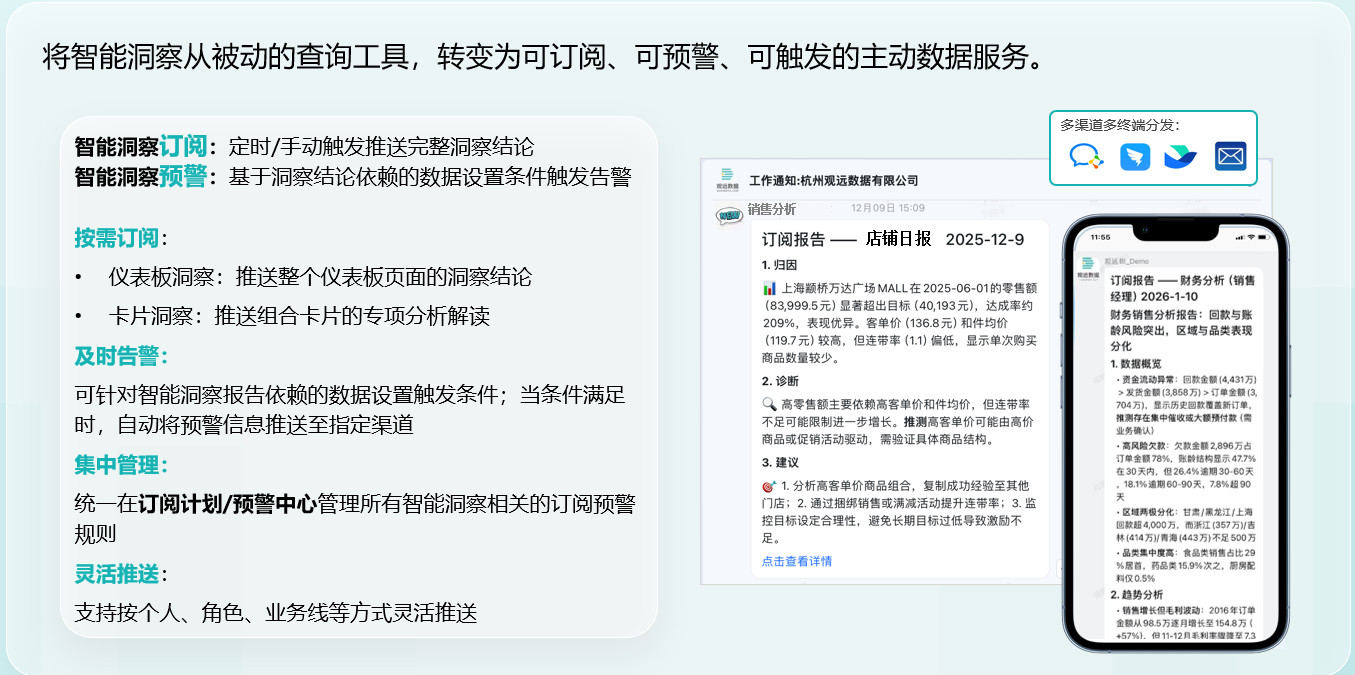Image resolution: width=1355 pixels, height=675 pixels.
Task: Click the DingTalk distribution channel icon
Action: tap(1134, 157)
